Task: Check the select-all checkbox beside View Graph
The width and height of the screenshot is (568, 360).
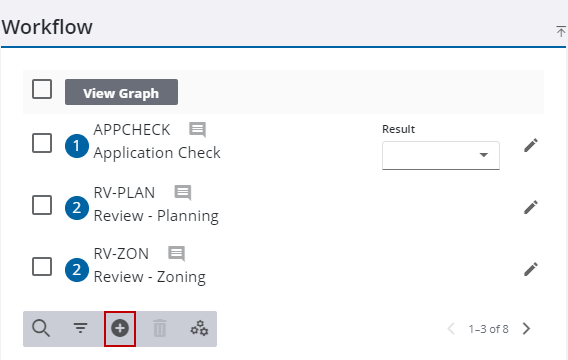Action: click(x=42, y=89)
